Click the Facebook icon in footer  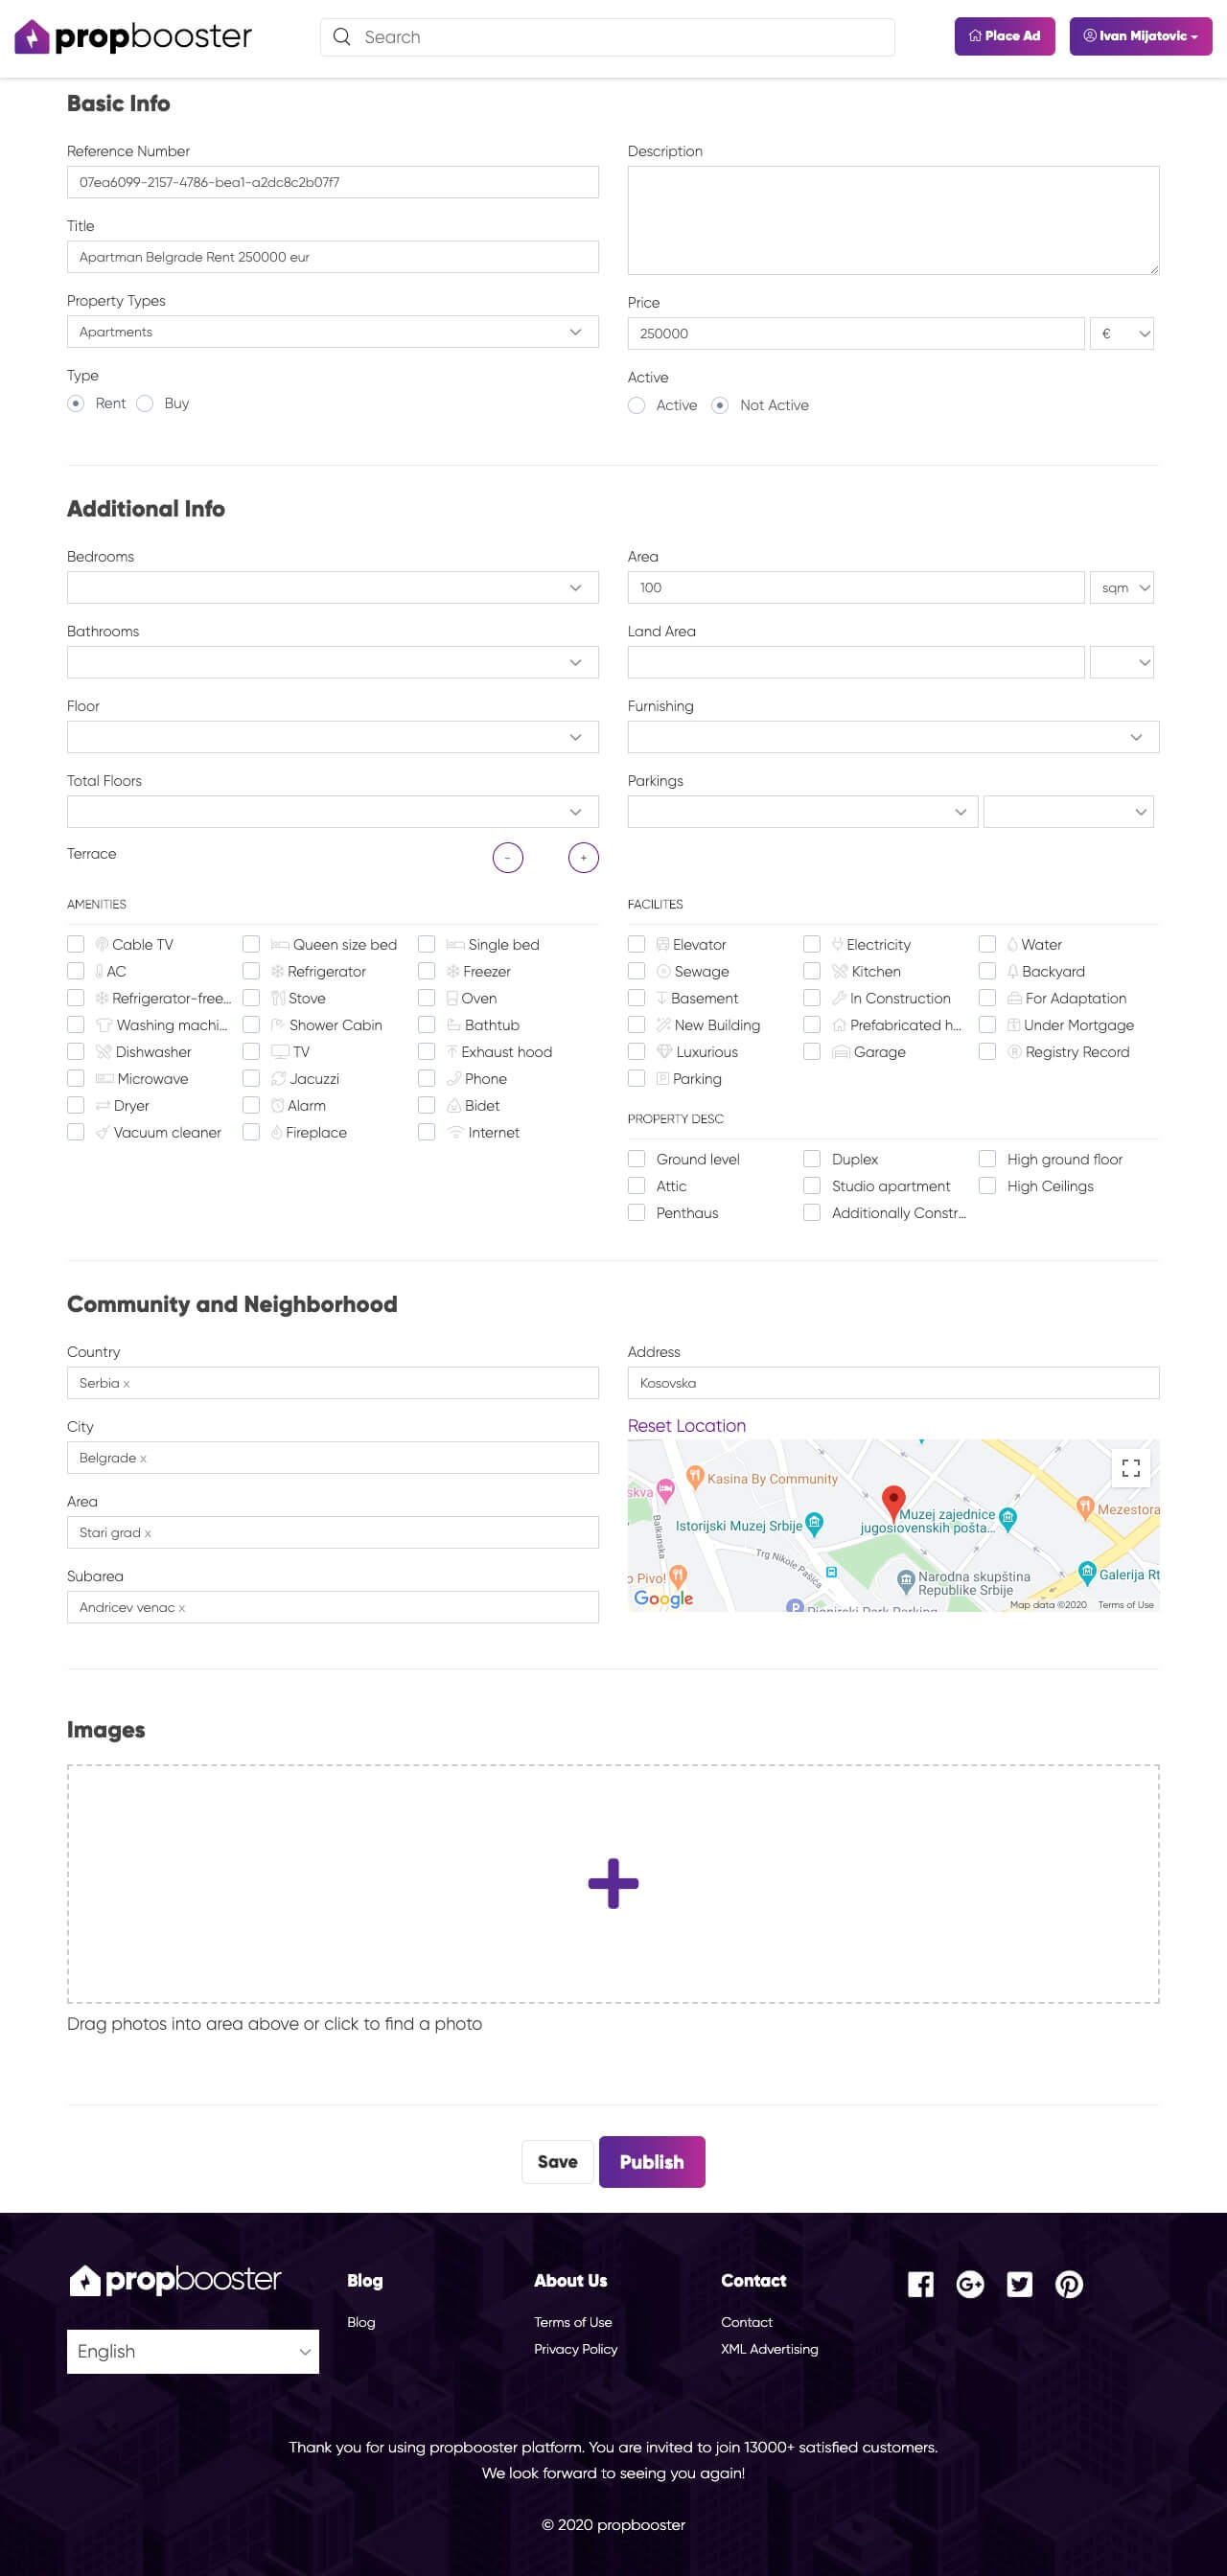pyautogui.click(x=920, y=2284)
